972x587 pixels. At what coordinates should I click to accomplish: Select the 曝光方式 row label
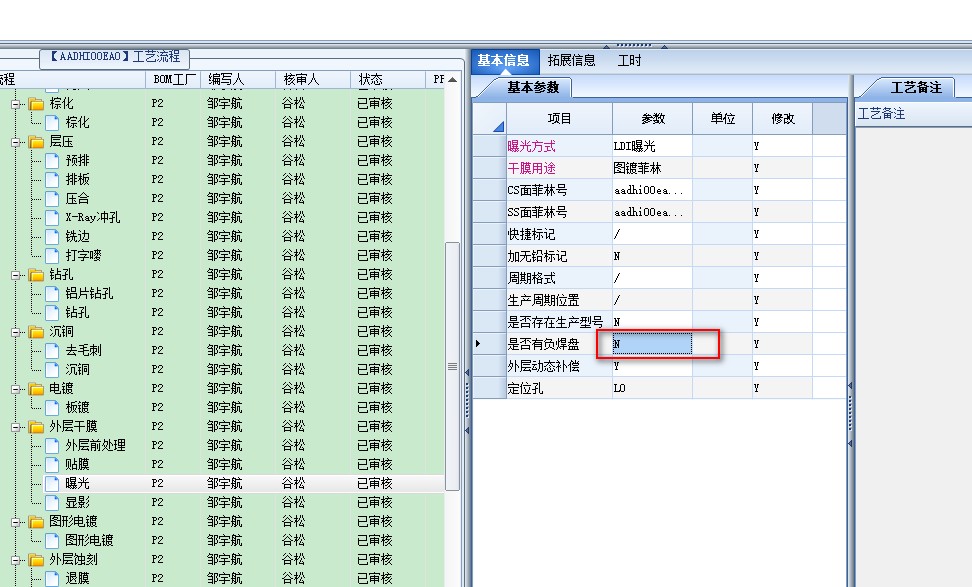point(531,146)
